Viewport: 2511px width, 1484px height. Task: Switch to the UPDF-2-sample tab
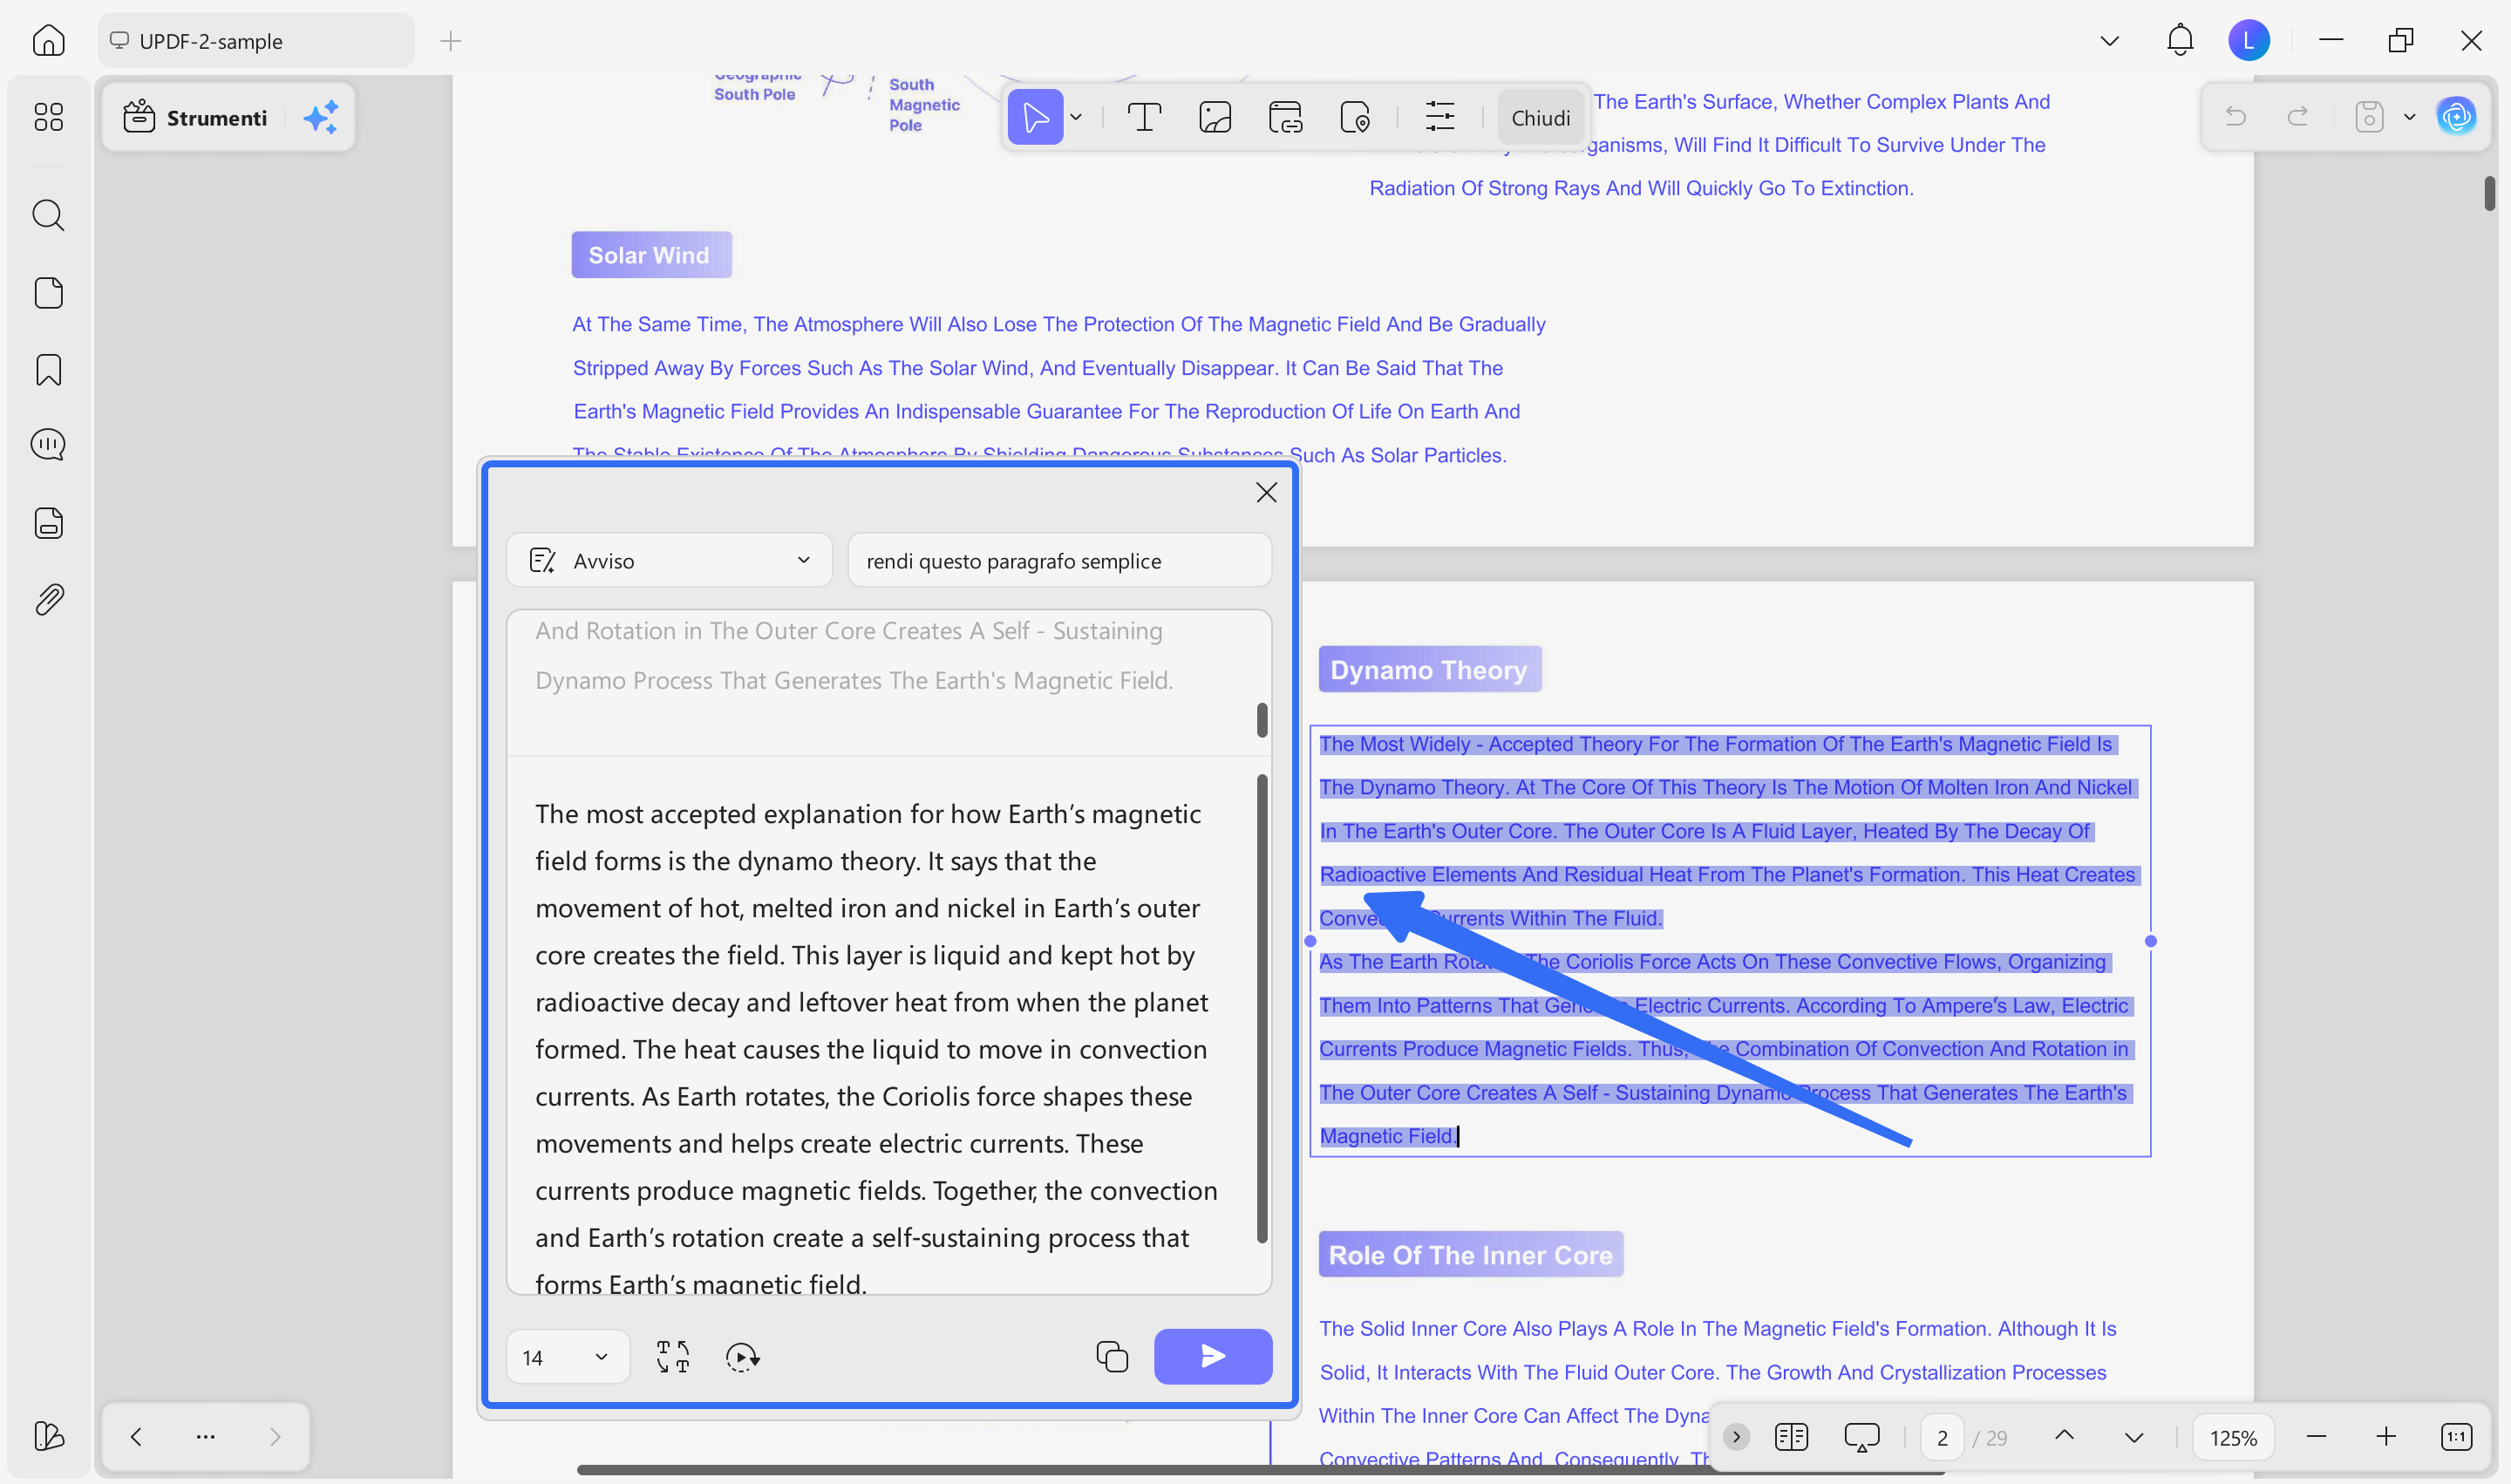point(256,41)
